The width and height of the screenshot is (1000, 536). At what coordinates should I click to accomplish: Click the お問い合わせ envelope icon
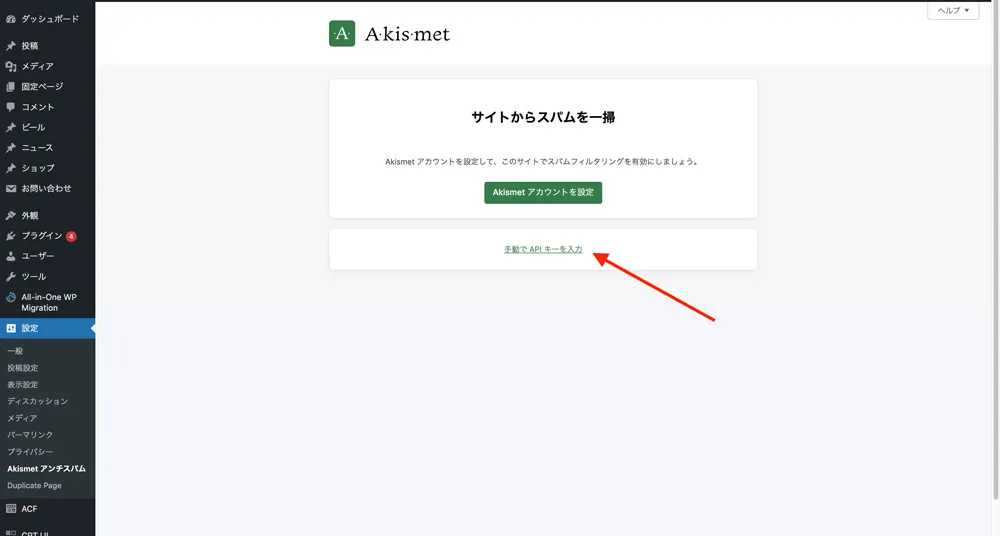pyautogui.click(x=11, y=188)
